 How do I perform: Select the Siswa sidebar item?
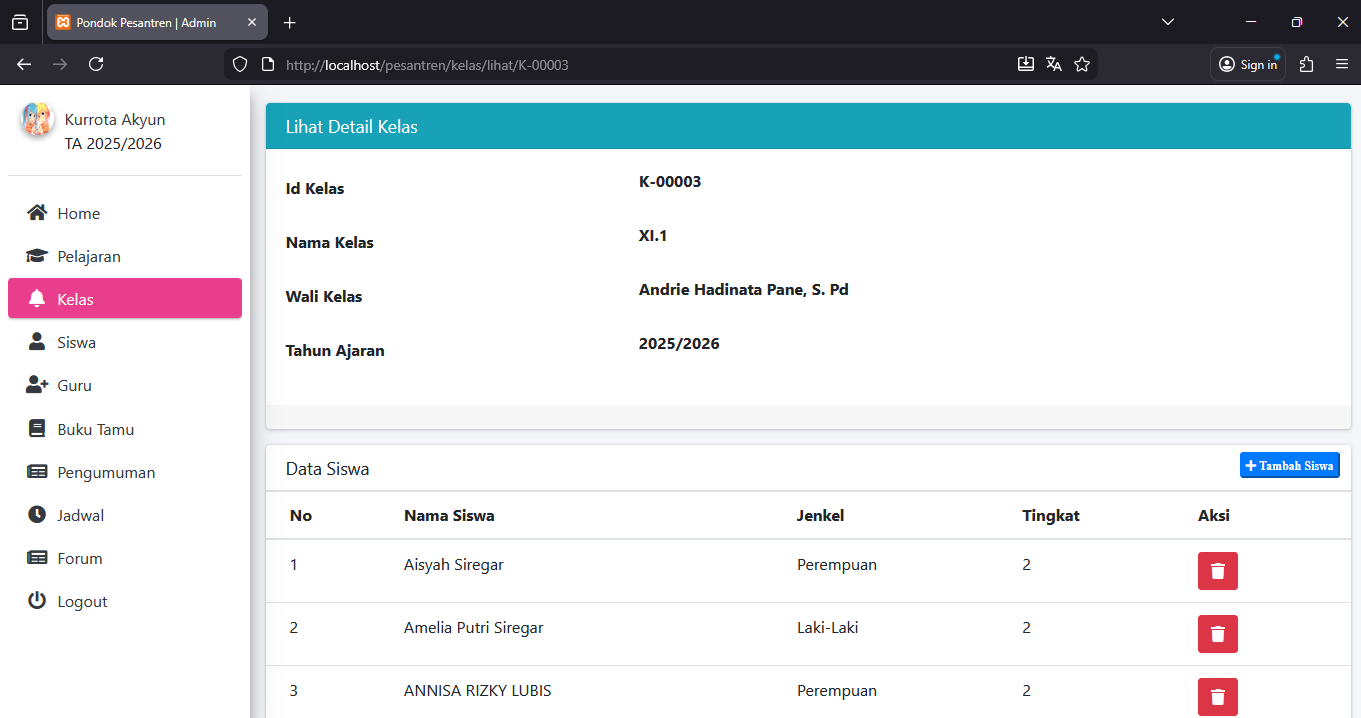point(76,342)
